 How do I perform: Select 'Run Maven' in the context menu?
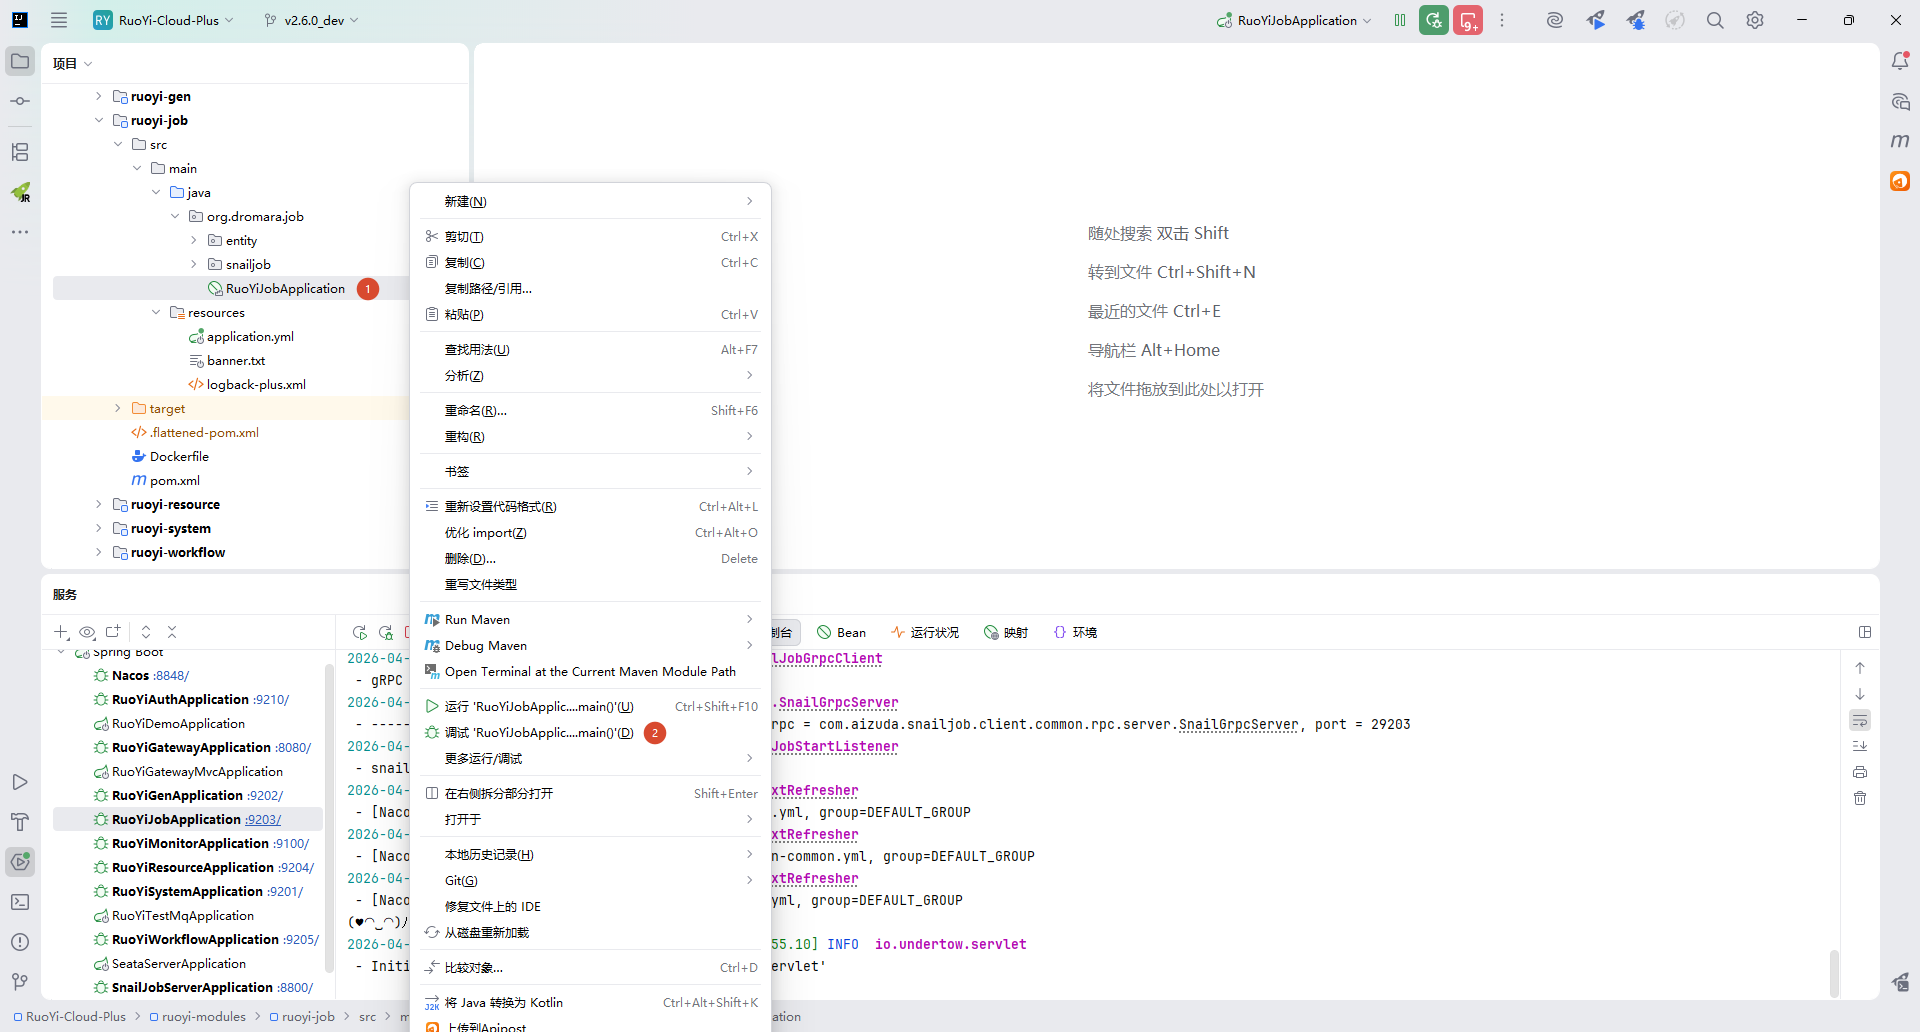coord(477,620)
